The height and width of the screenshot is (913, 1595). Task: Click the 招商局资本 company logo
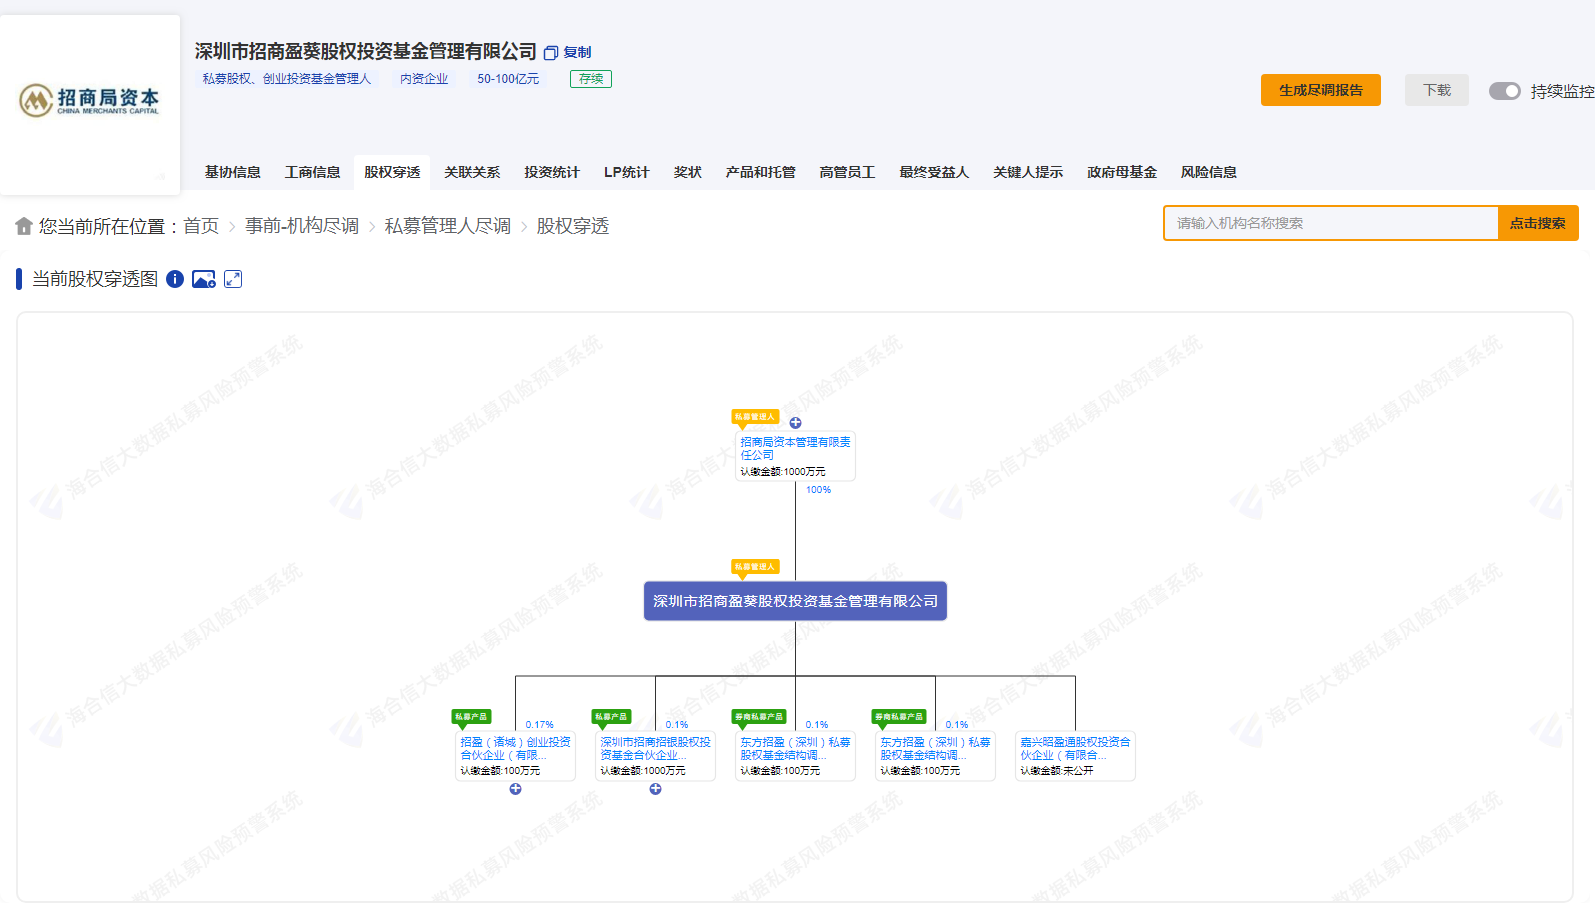(x=90, y=100)
